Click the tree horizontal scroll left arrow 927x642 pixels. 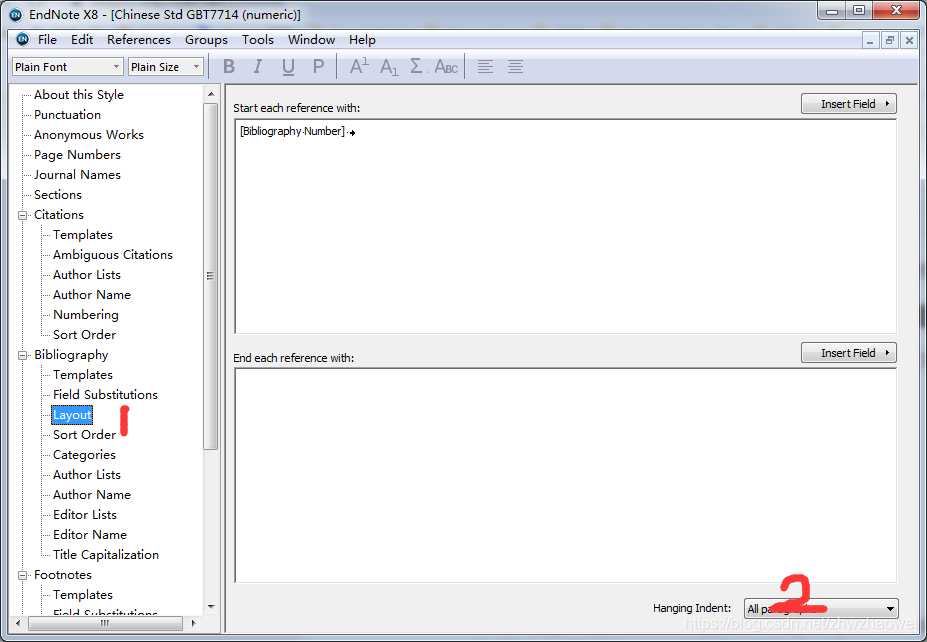[x=18, y=623]
